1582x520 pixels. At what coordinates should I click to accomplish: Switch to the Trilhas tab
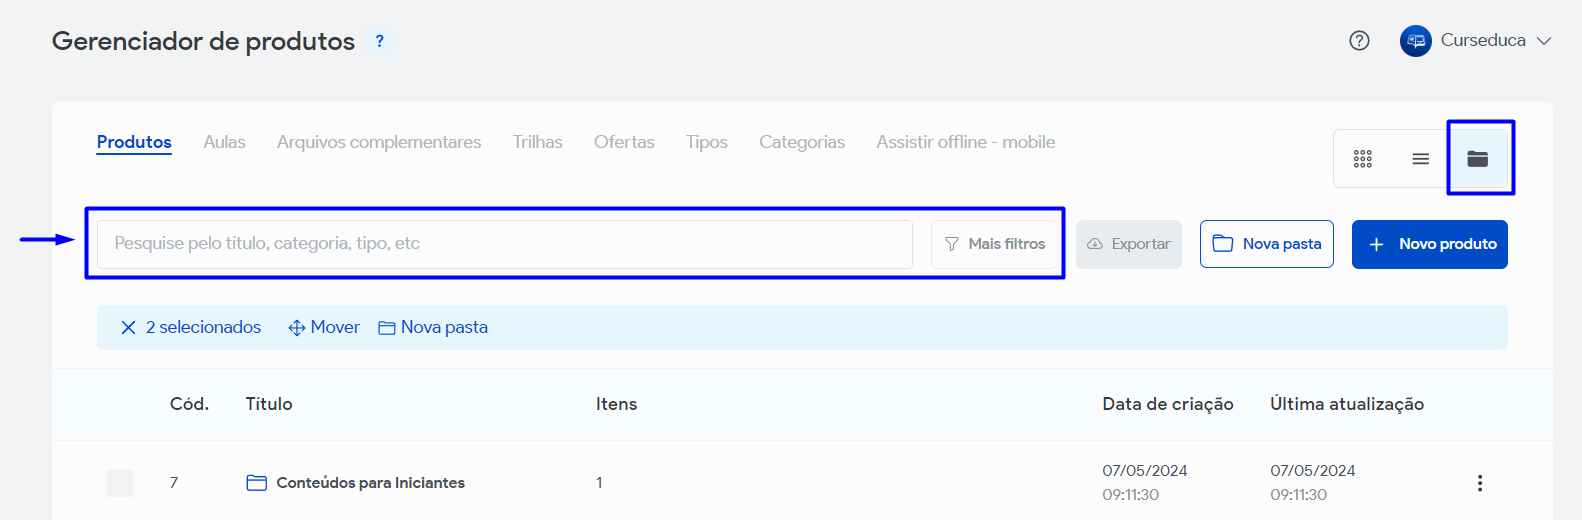click(x=537, y=142)
